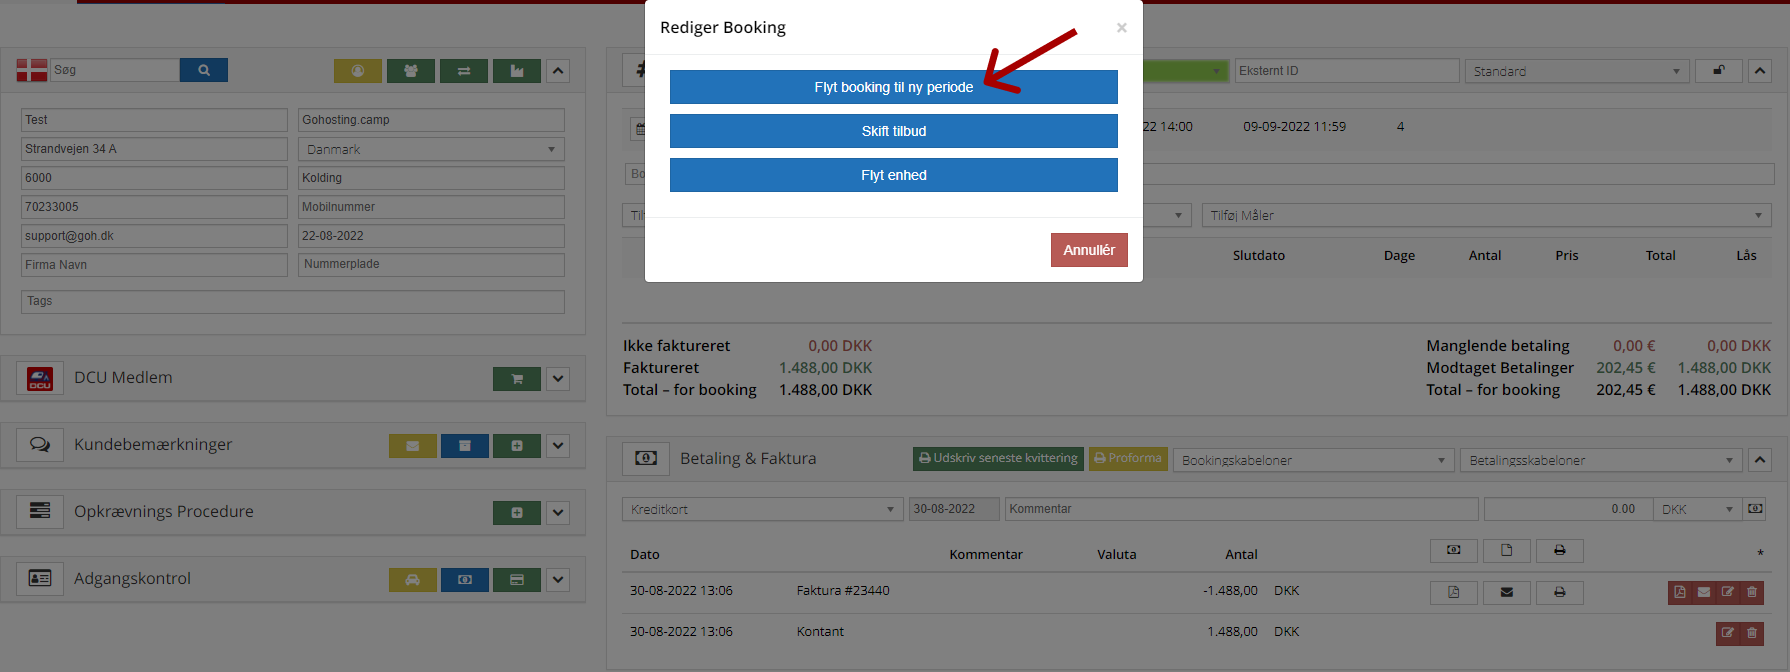Select the 'Flyt enhed' option

click(893, 175)
